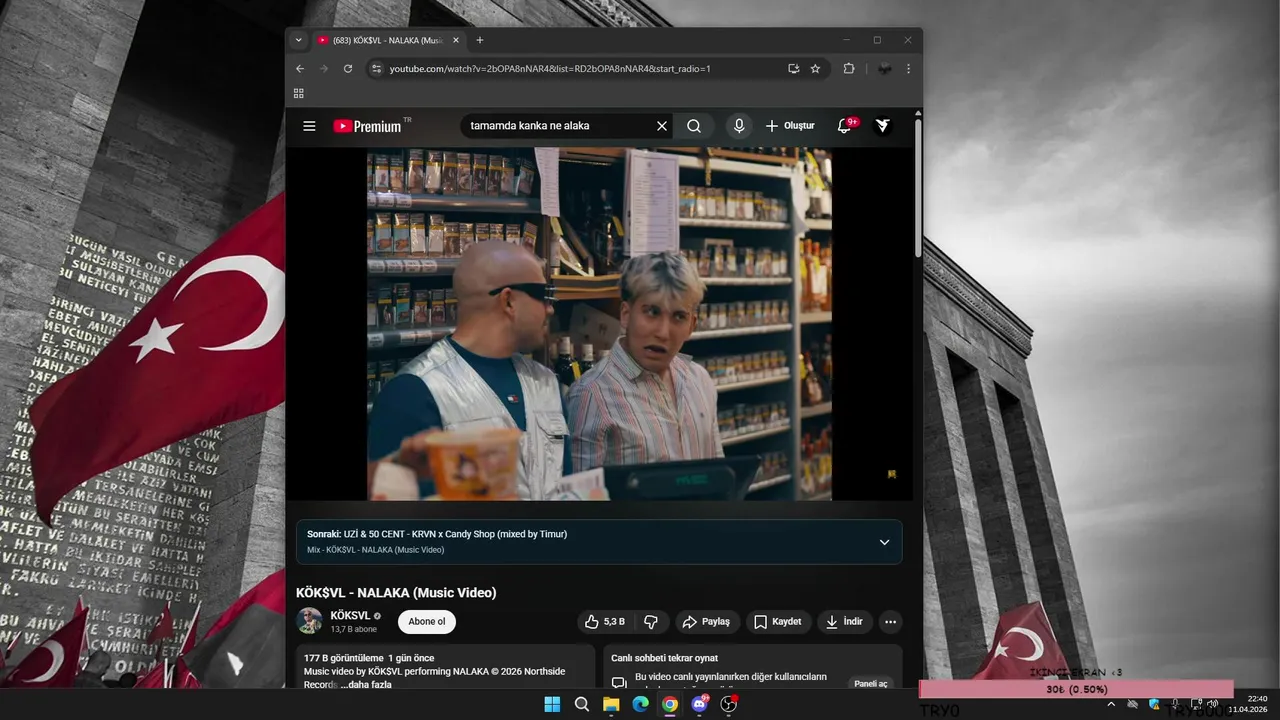Click the 30₺ (0.50%) progress bar overlay

(1076, 689)
